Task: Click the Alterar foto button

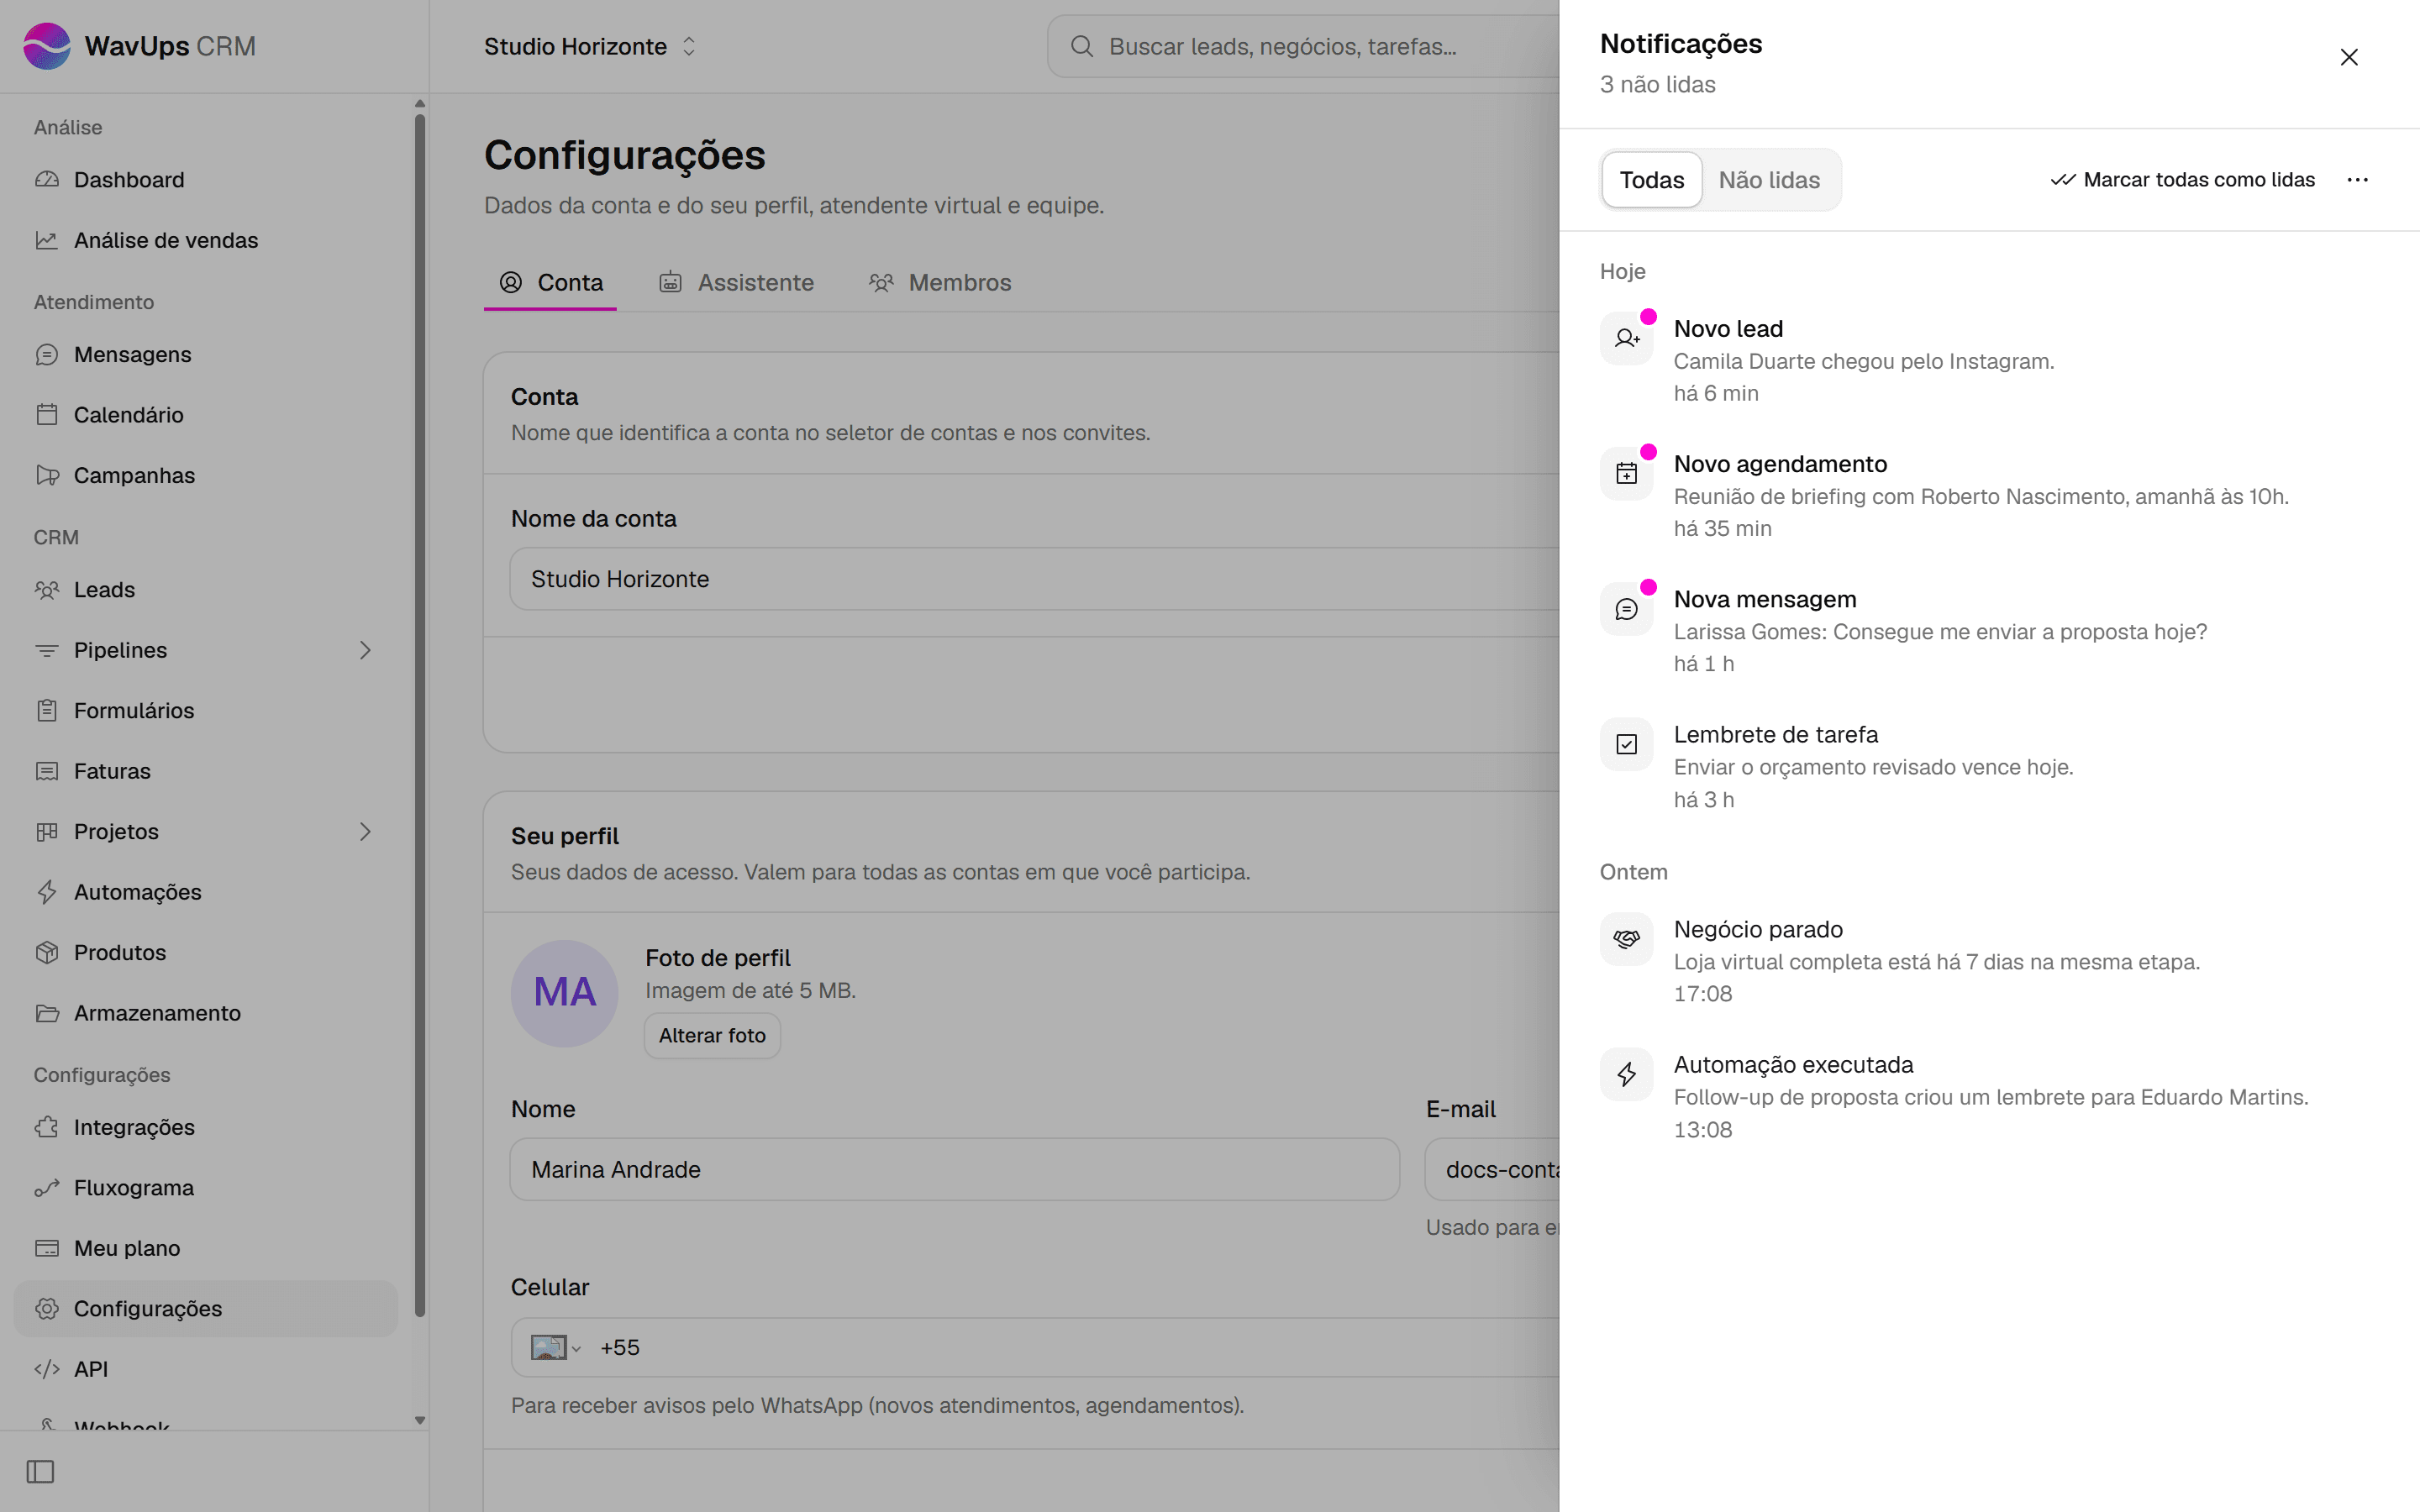Action: 712,1036
